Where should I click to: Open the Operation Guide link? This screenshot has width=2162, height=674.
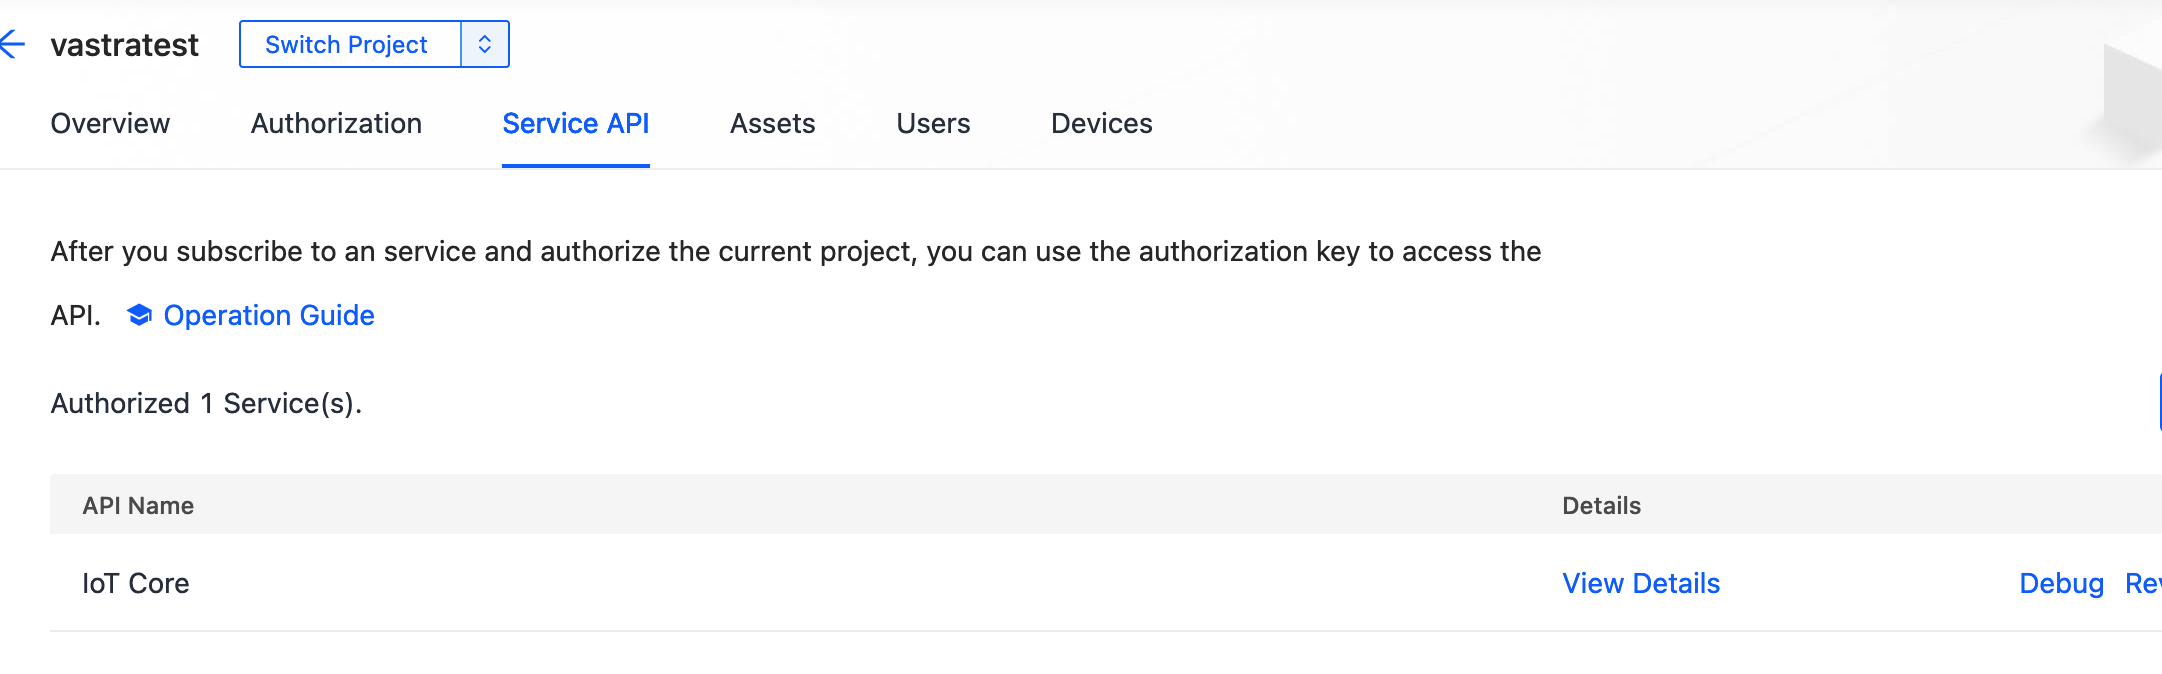coord(269,316)
